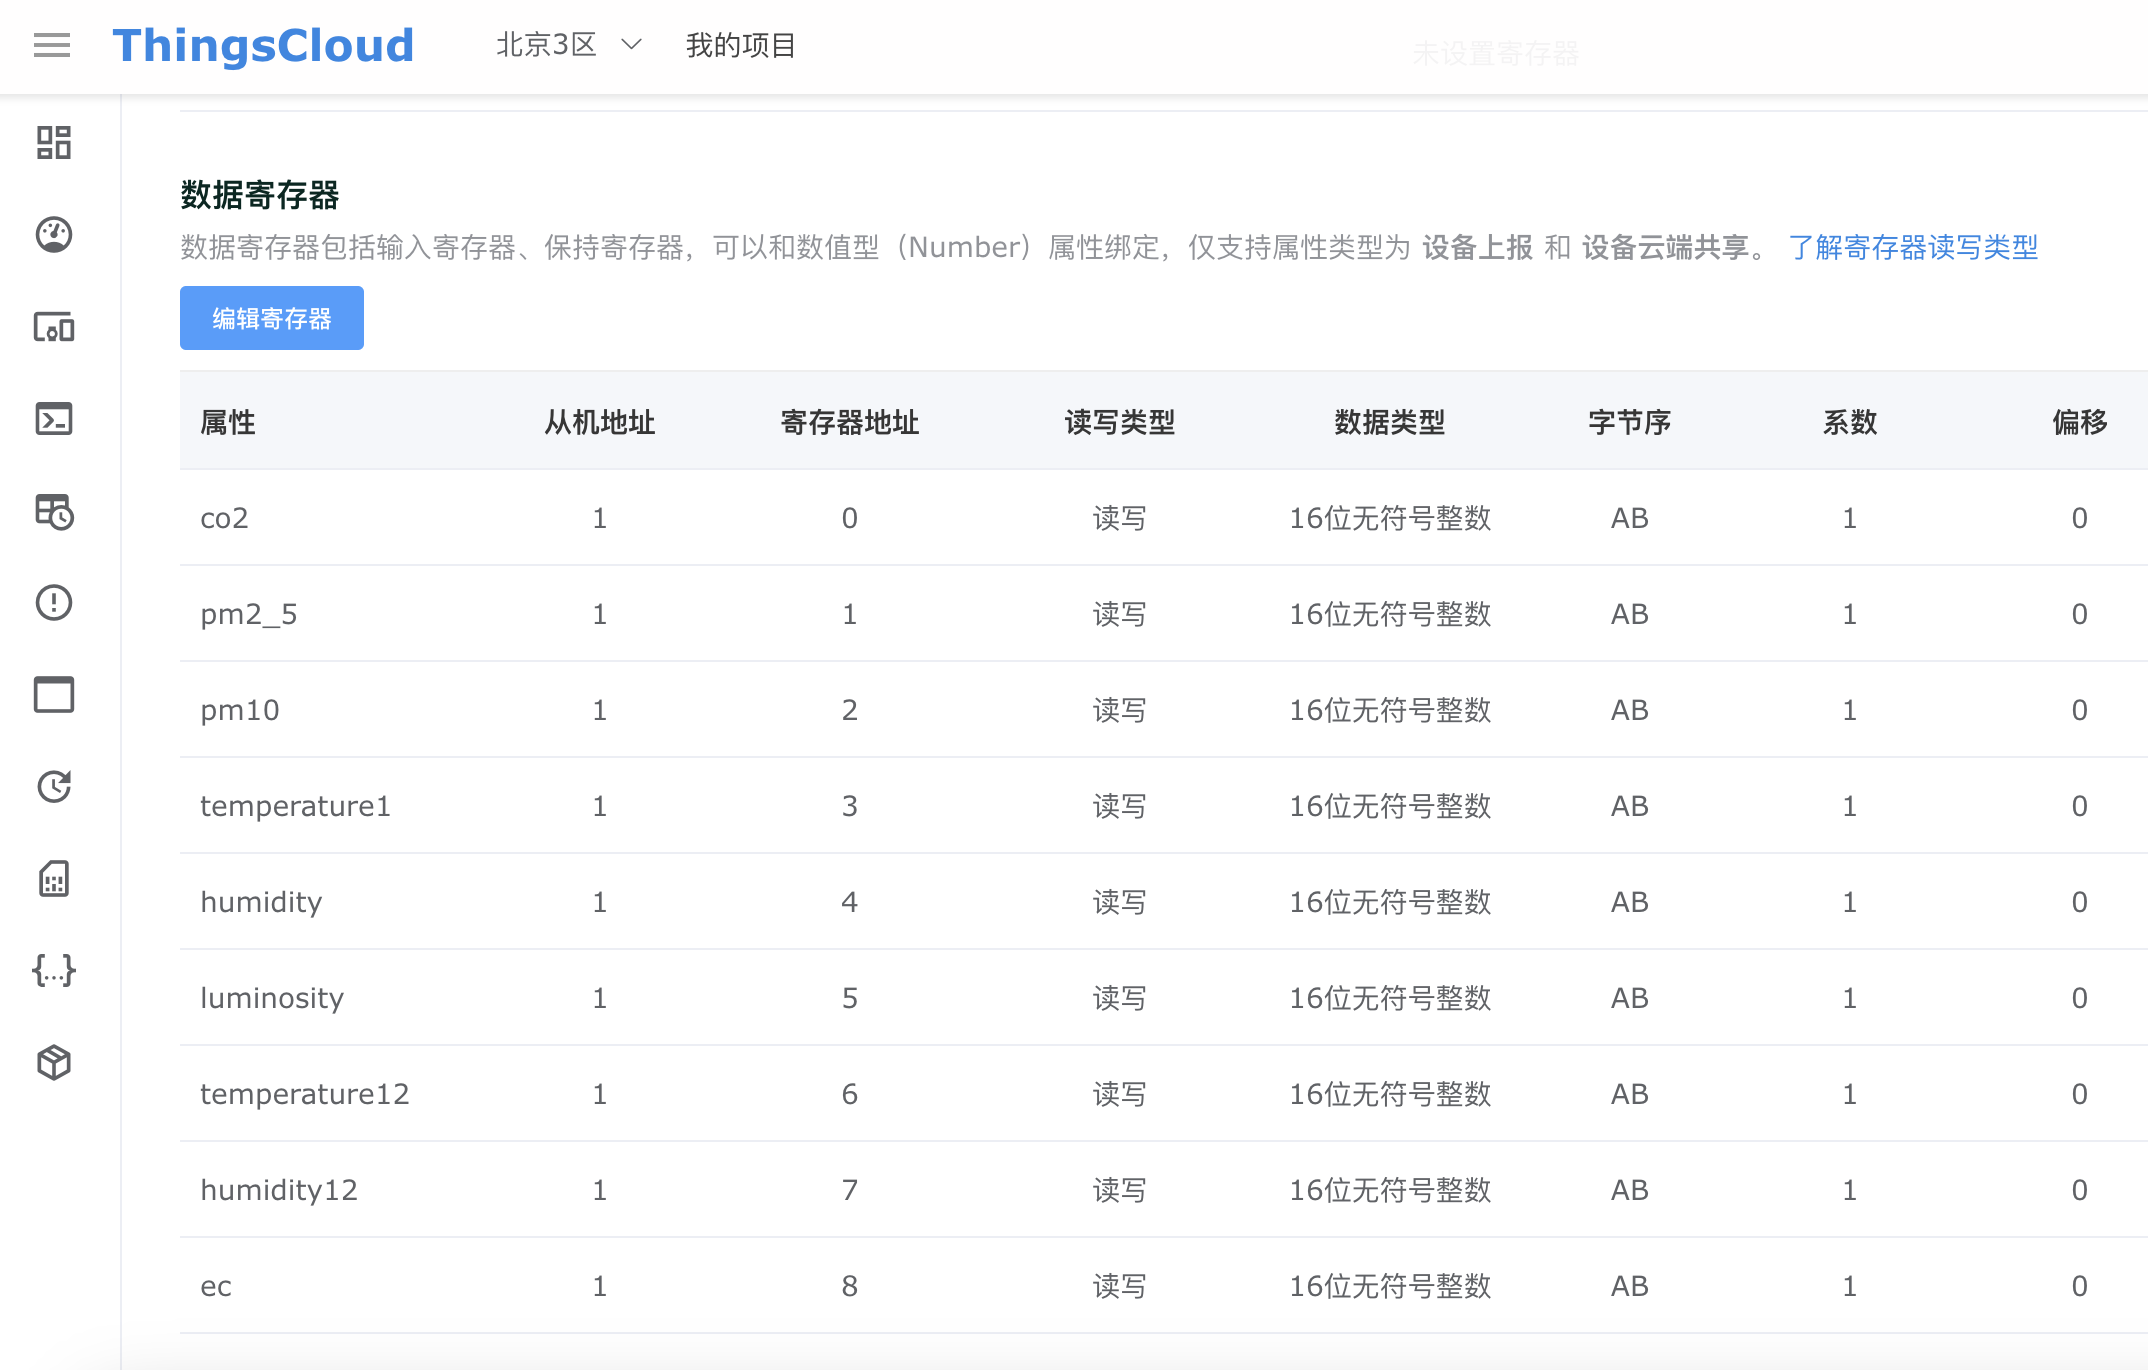The height and width of the screenshot is (1370, 2148).
Task: Click 读写 in the temperature12 row
Action: coord(1119,1094)
